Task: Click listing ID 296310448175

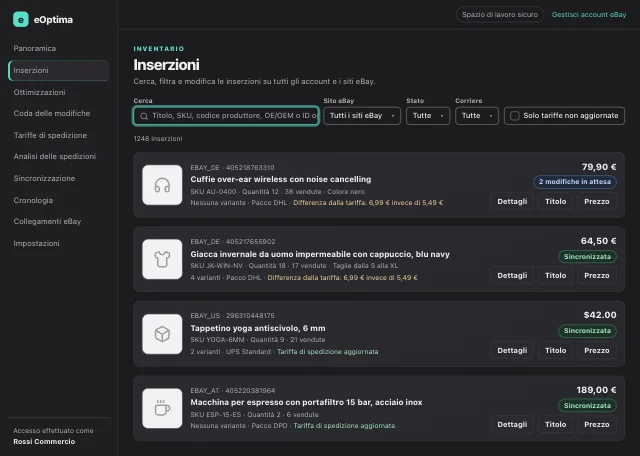Action: tap(250, 316)
